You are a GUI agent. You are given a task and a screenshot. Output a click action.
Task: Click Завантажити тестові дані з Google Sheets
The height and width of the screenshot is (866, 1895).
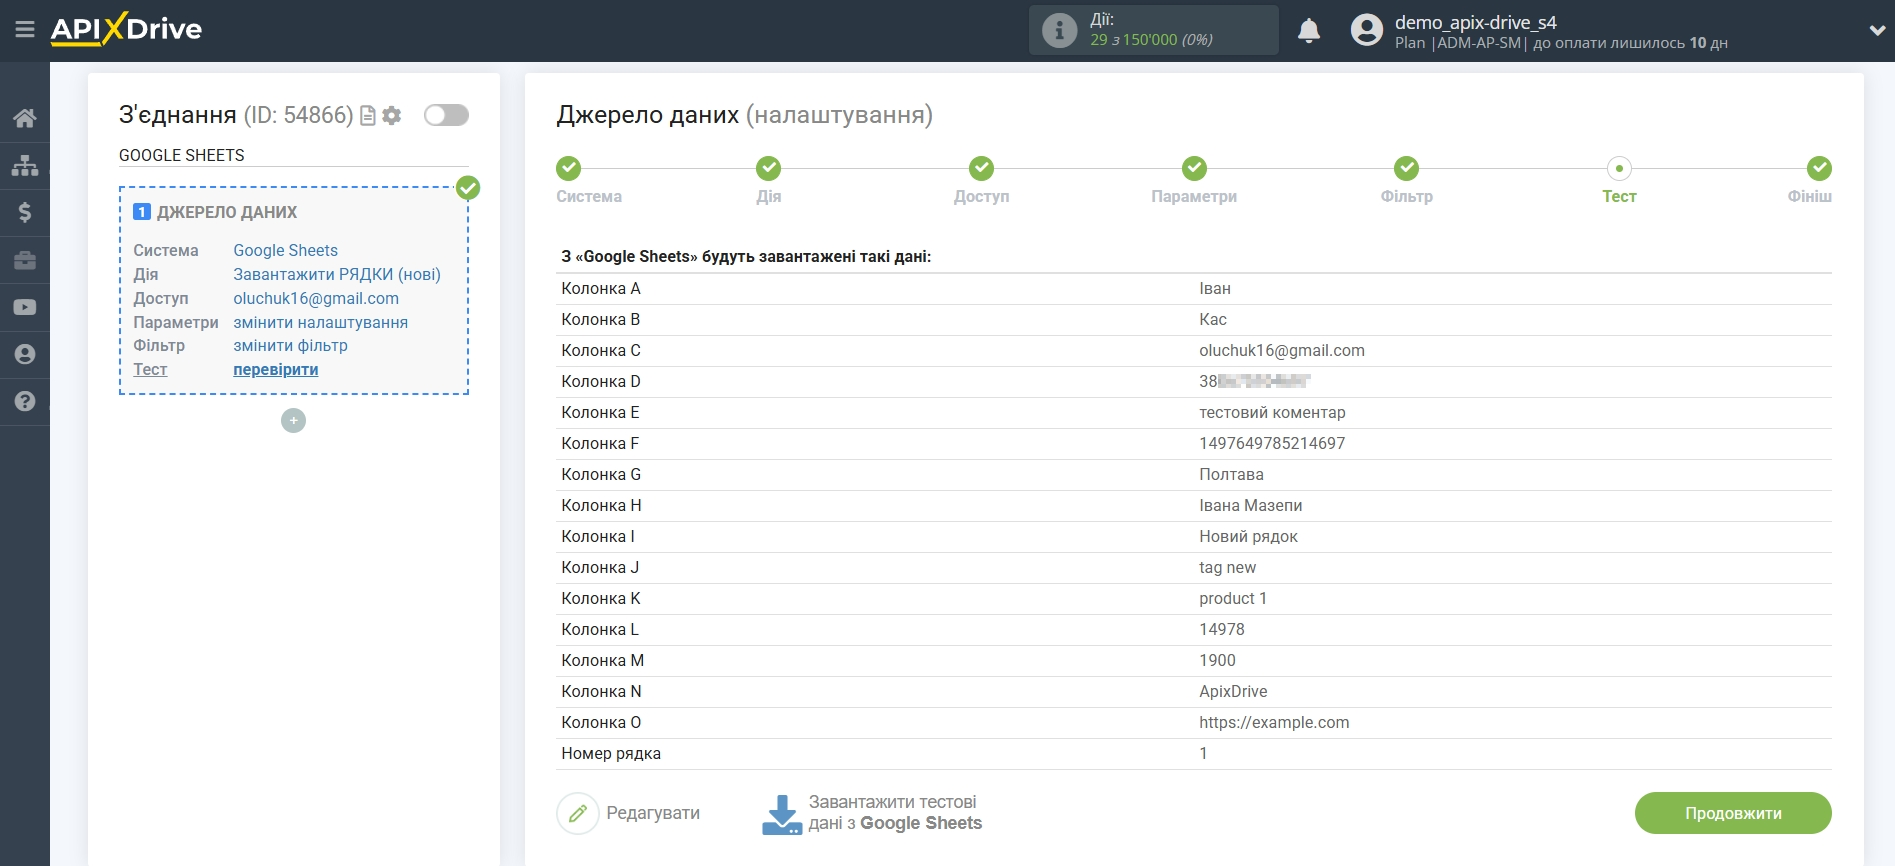pyautogui.click(x=895, y=813)
